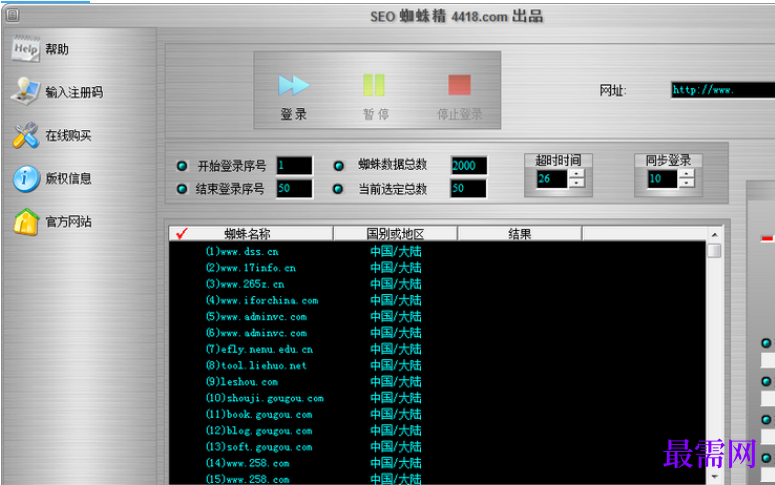
Task: Click the 帮助 sidebar label
Action: pyautogui.click(x=57, y=49)
